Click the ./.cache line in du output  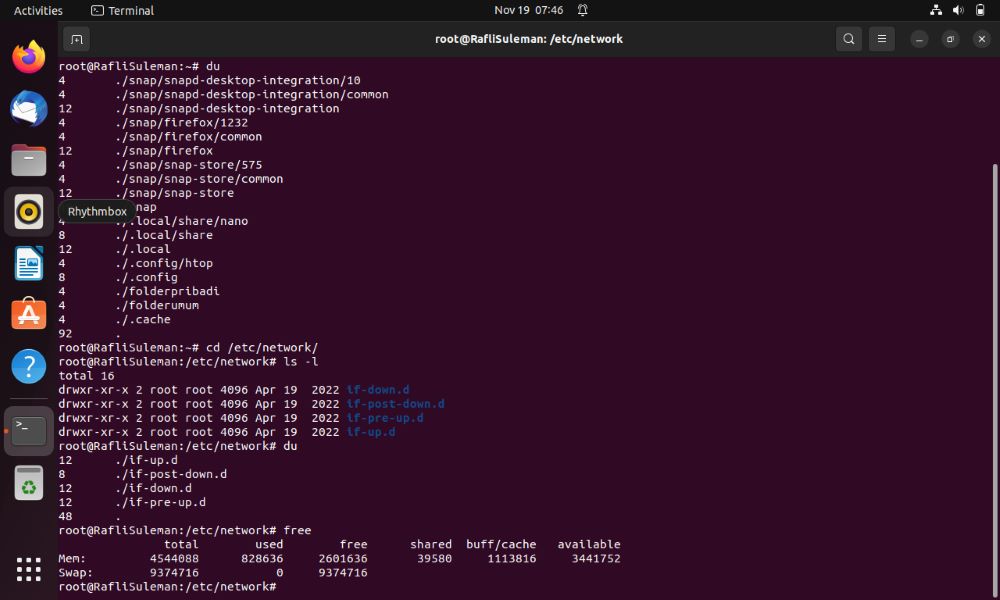[x=114, y=319]
